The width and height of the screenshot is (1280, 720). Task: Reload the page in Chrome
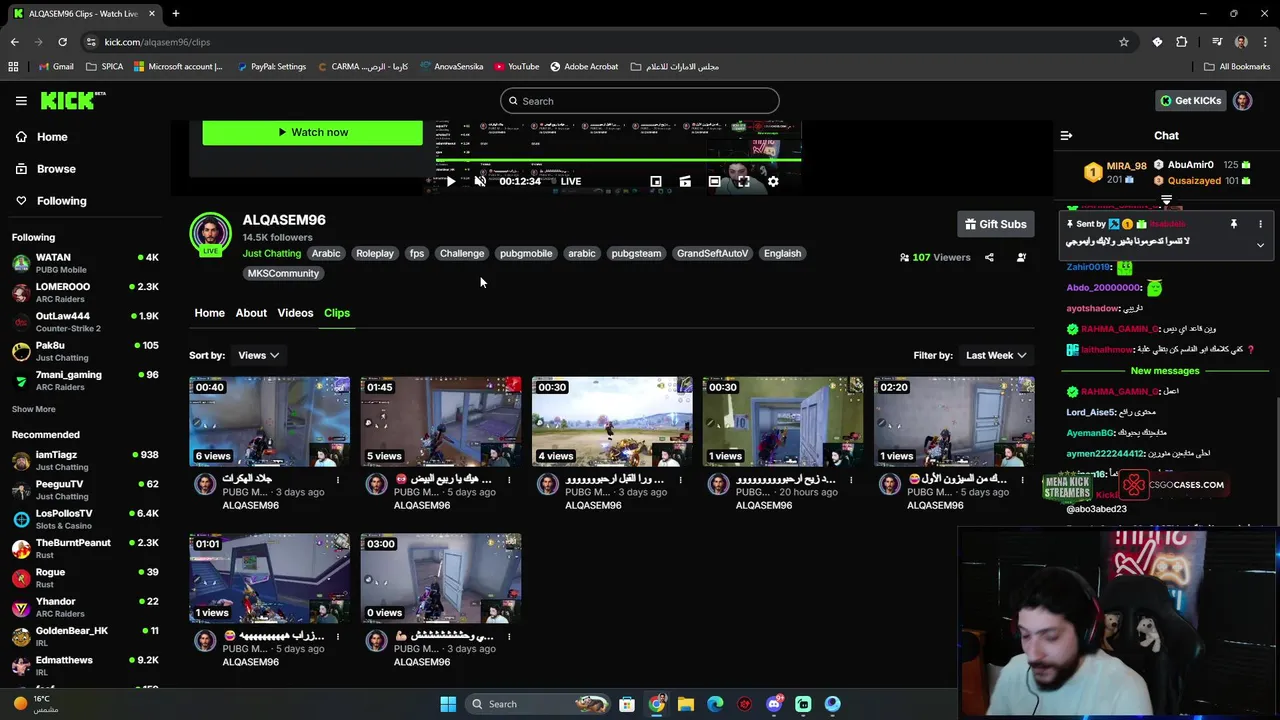[62, 42]
